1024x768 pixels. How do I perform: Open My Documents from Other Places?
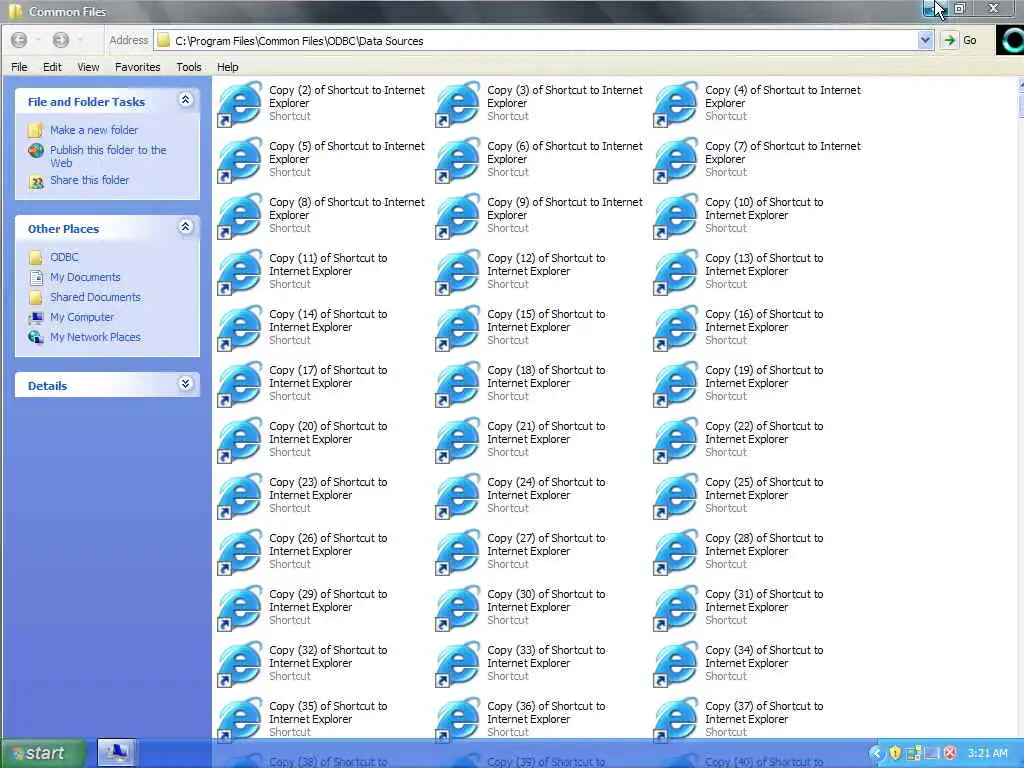(x=85, y=278)
